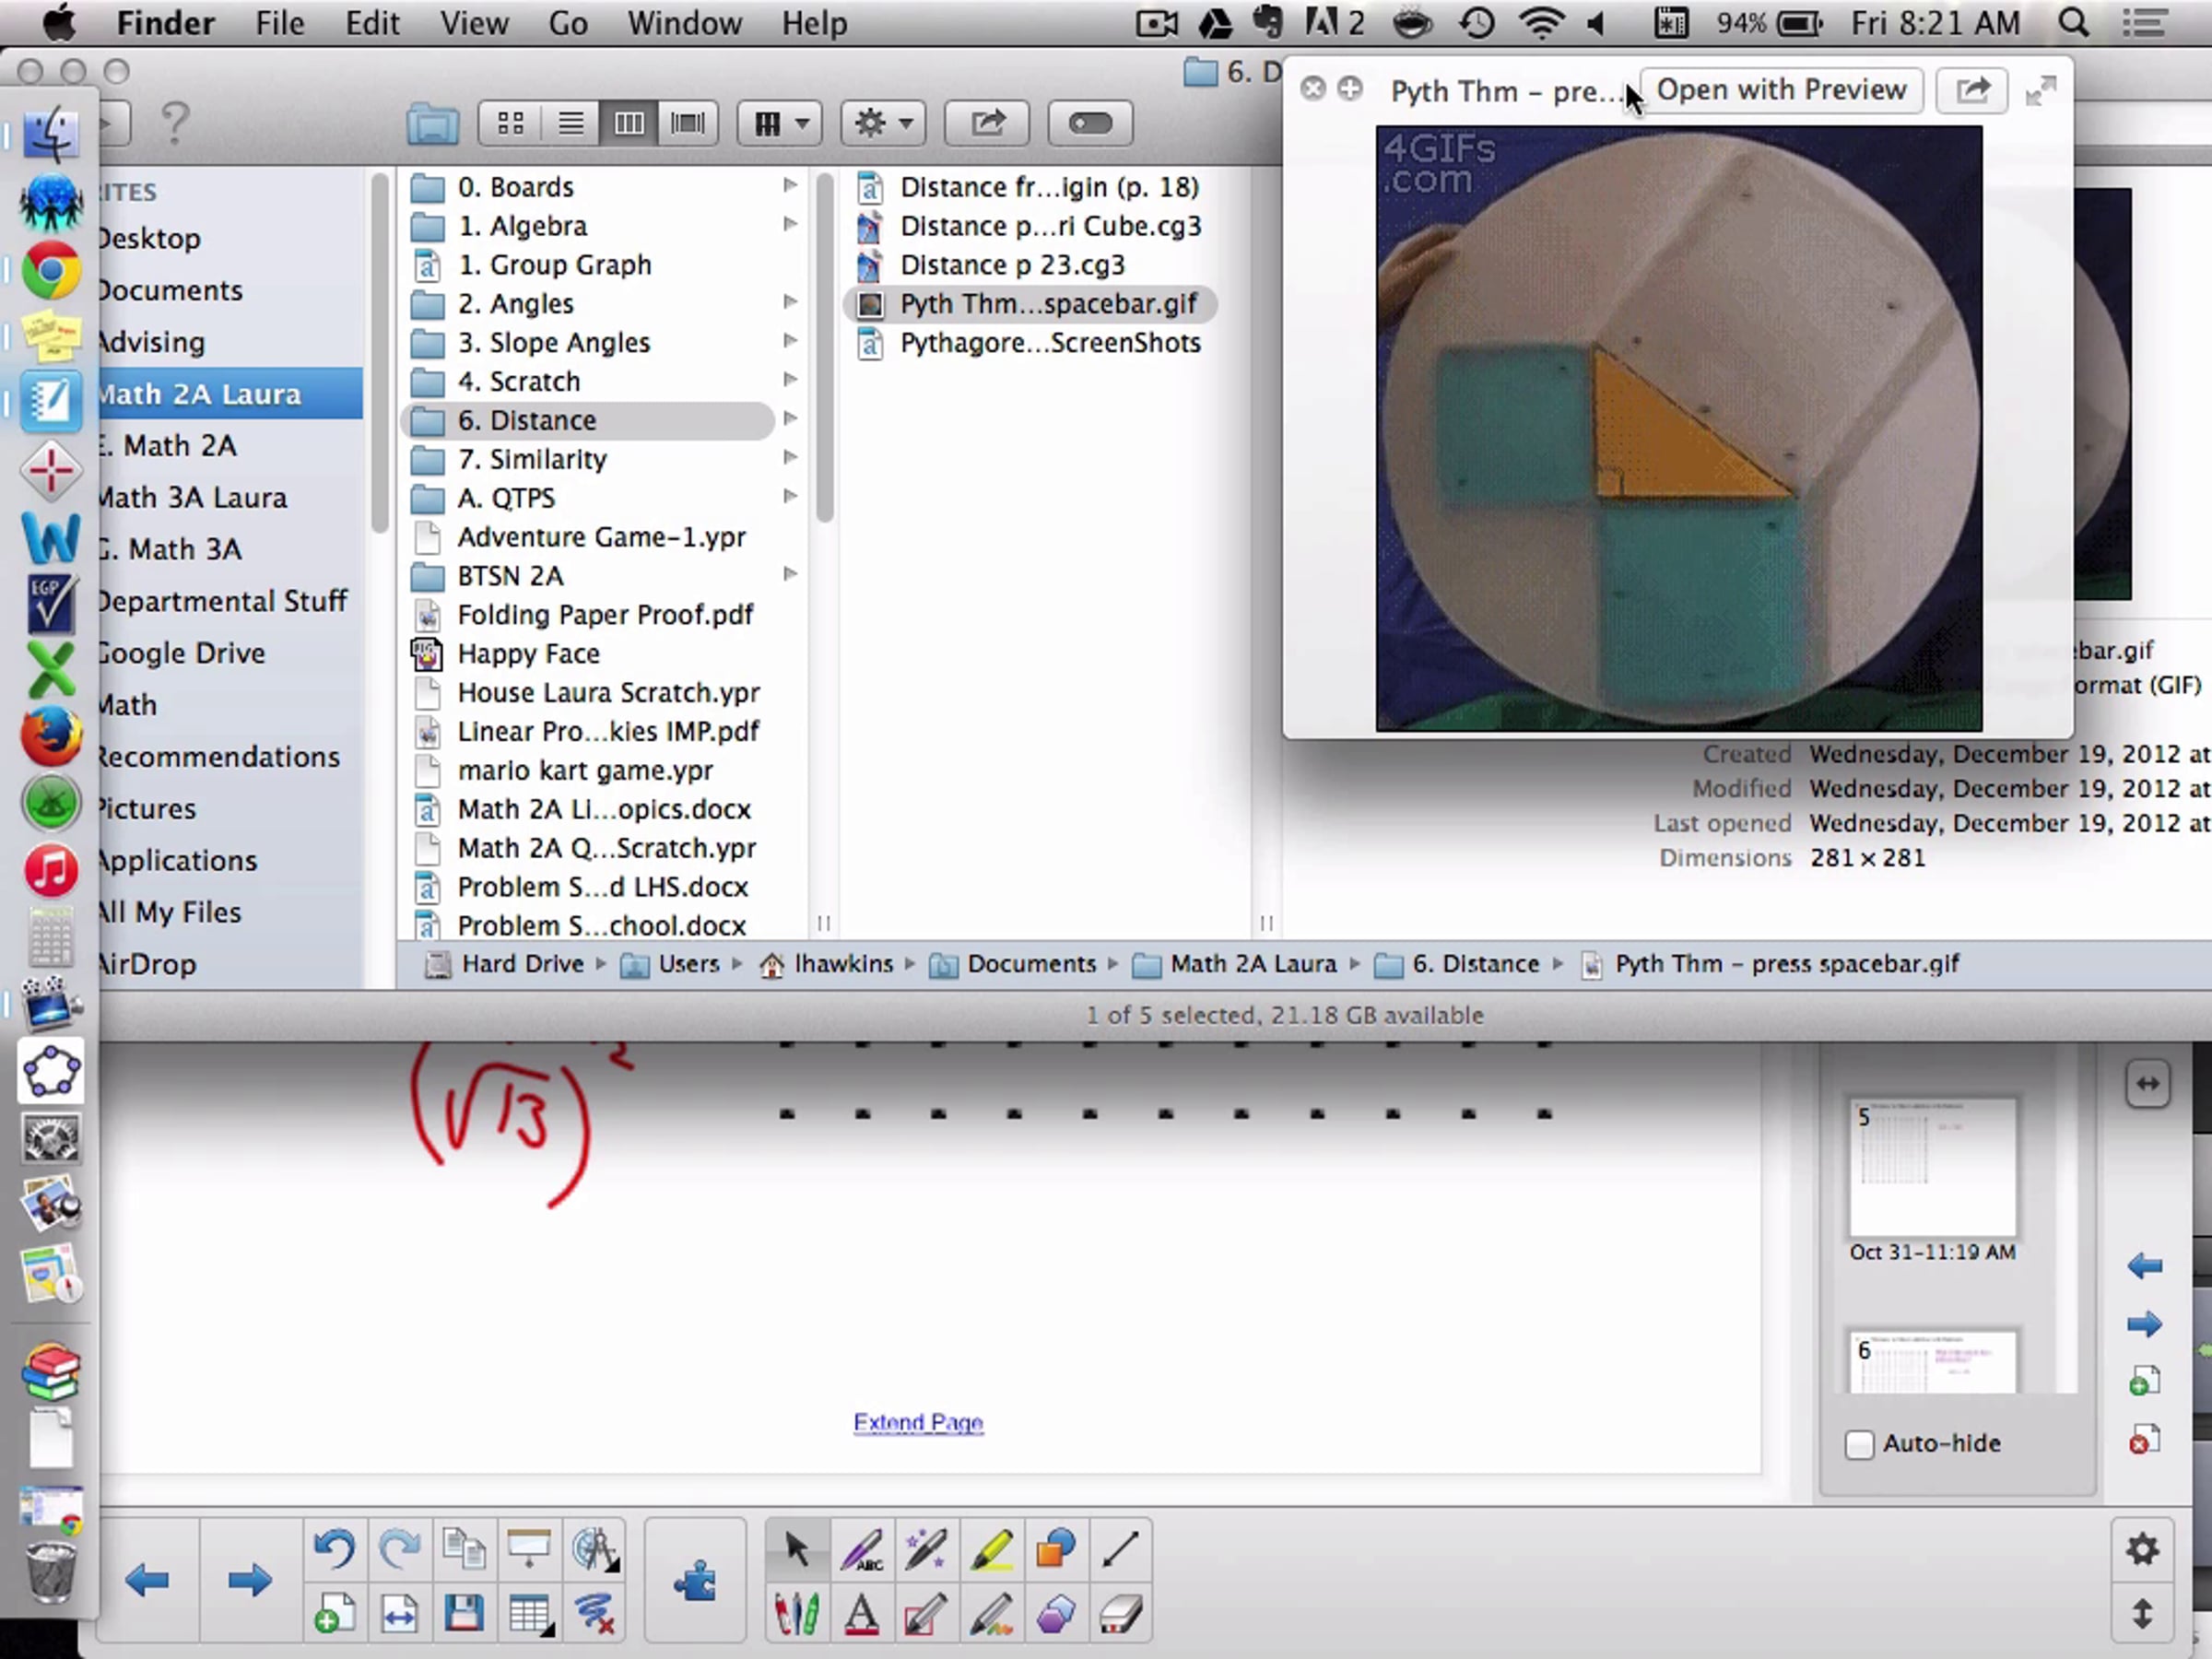Viewport: 2212px width, 1659px height.
Task: Switch Finder to icon view
Action: coord(511,123)
